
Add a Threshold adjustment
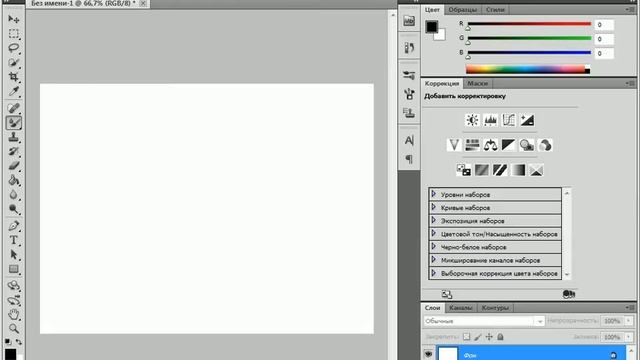pos(500,170)
